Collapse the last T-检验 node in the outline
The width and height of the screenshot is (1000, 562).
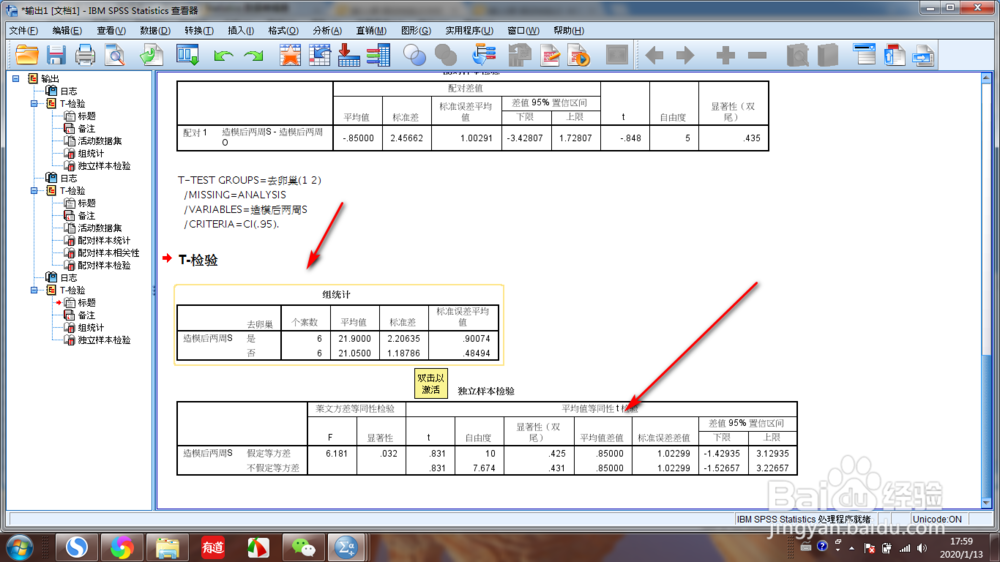click(x=34, y=290)
